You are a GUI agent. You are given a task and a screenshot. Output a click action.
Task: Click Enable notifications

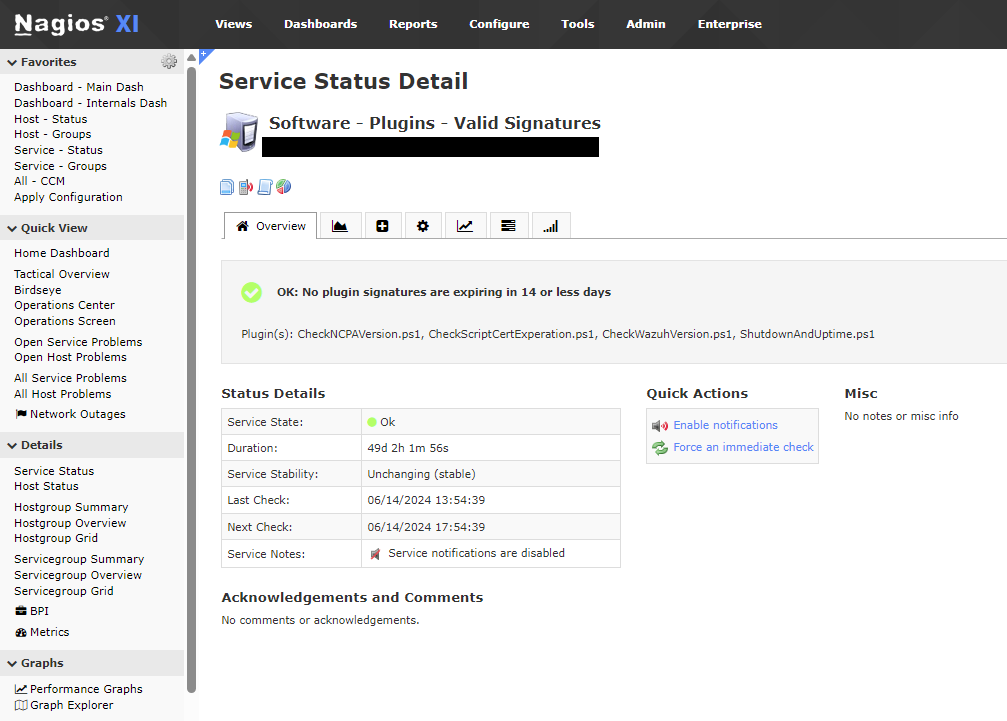725,425
